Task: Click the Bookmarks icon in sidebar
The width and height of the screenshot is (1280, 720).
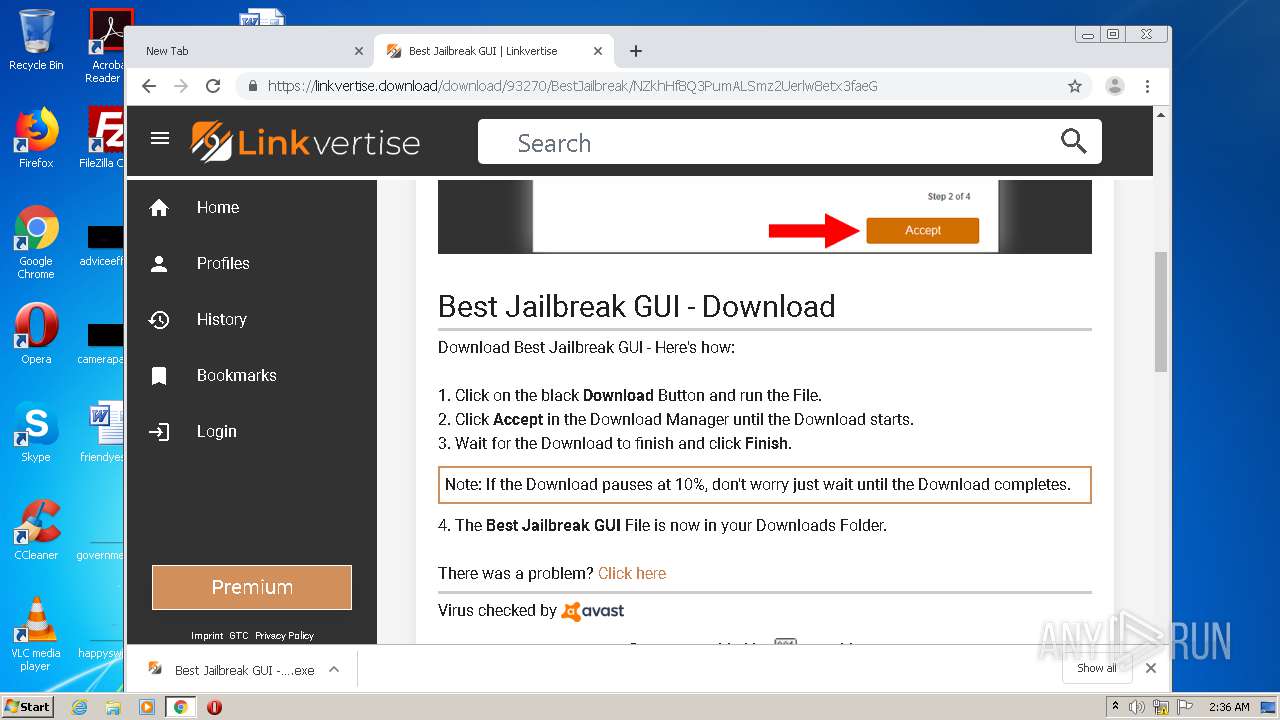Action: [x=159, y=375]
